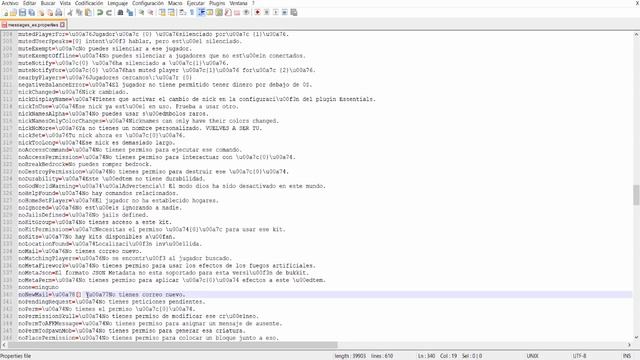The width and height of the screenshot is (640, 360).
Task: Open the Plugins menu
Action: (217, 3)
